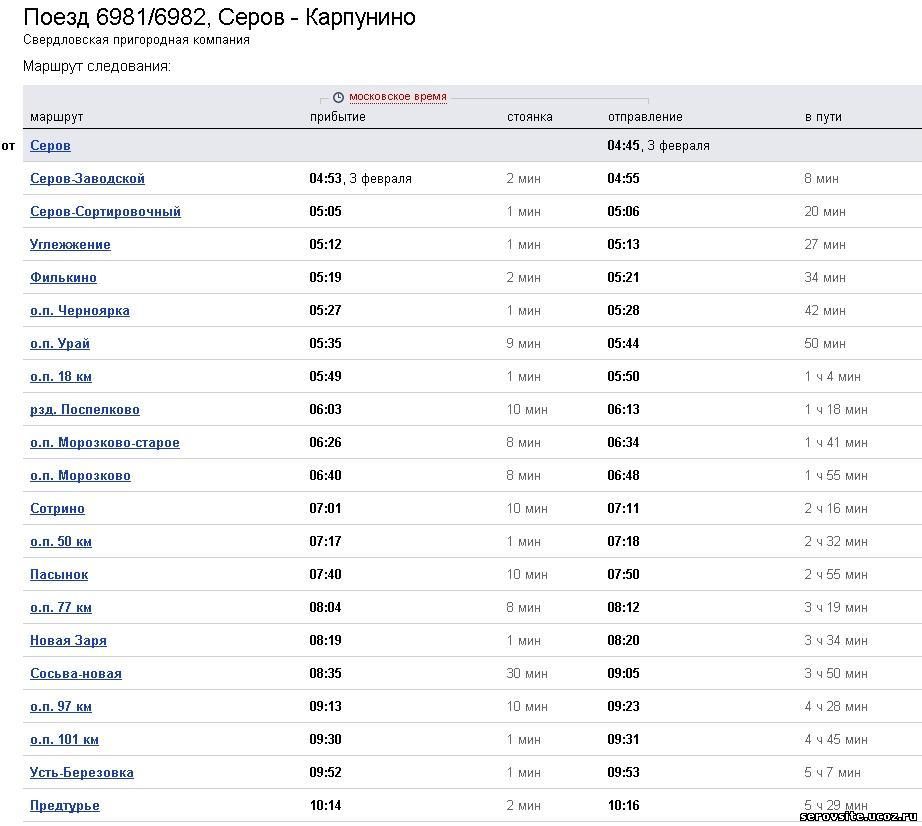
Task: Open the Усть-Березовка station link
Action: 82,772
